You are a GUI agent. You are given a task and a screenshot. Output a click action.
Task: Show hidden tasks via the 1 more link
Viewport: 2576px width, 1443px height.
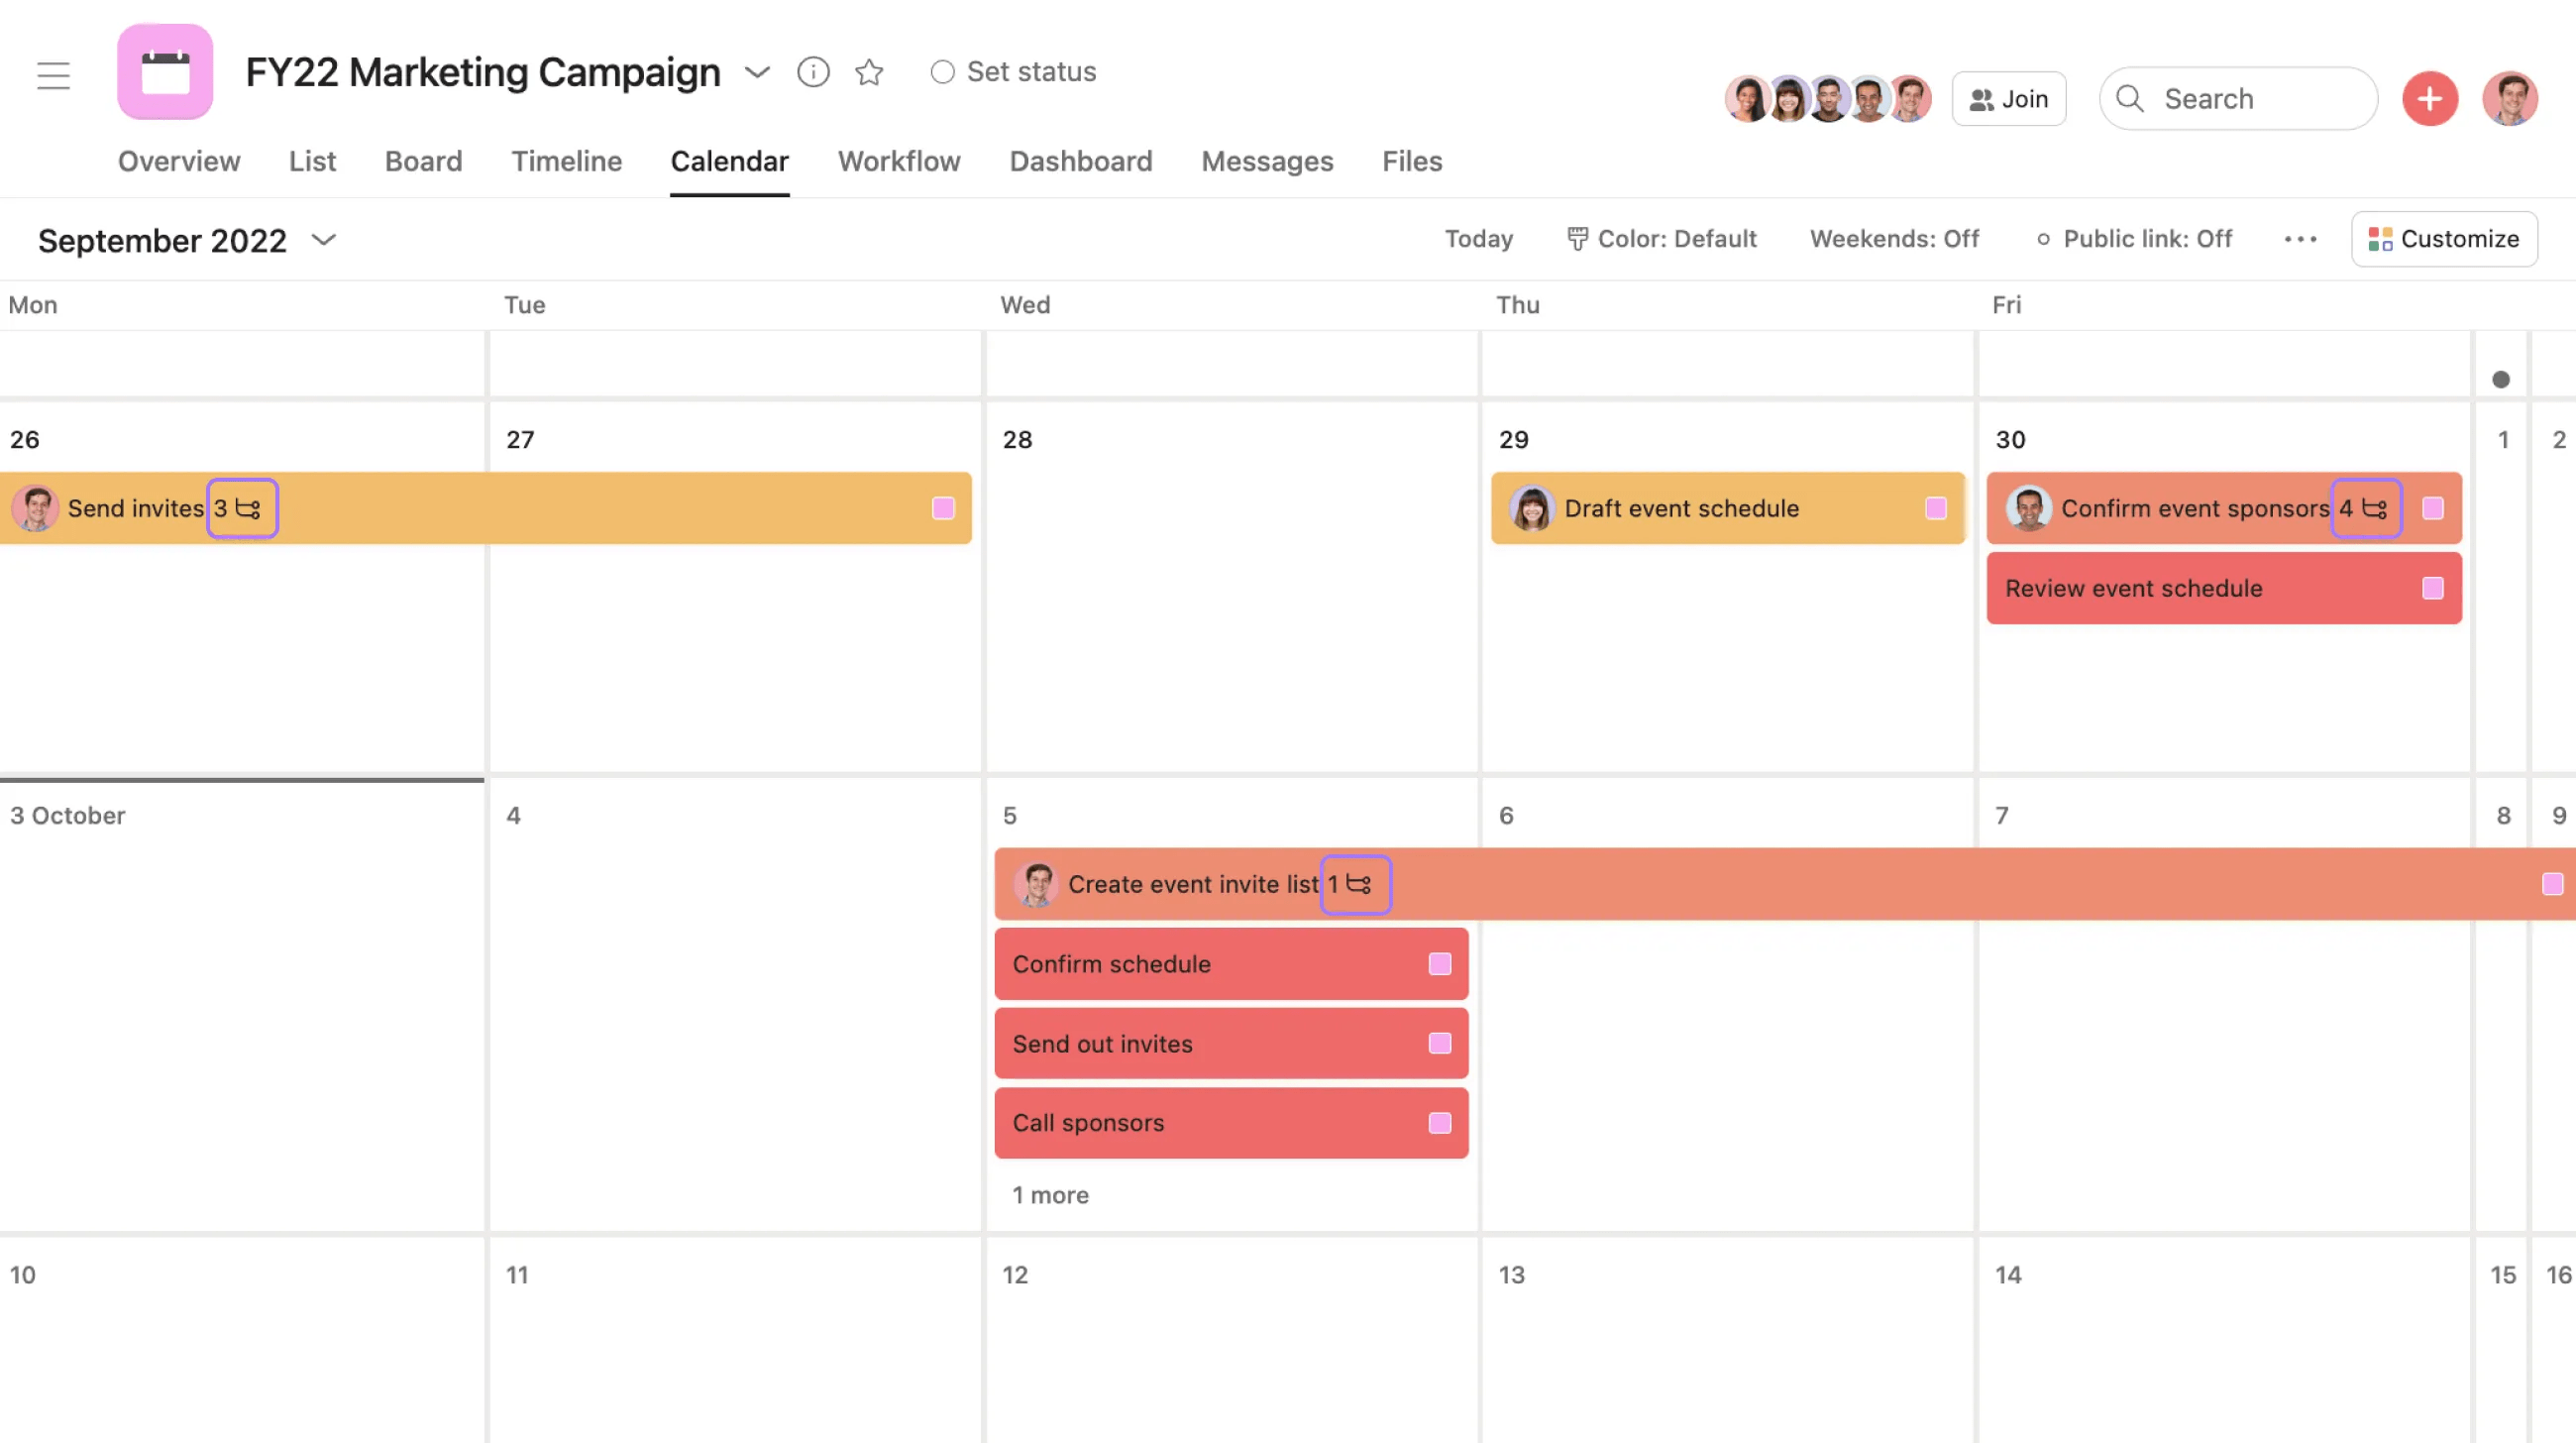pyautogui.click(x=1049, y=1194)
